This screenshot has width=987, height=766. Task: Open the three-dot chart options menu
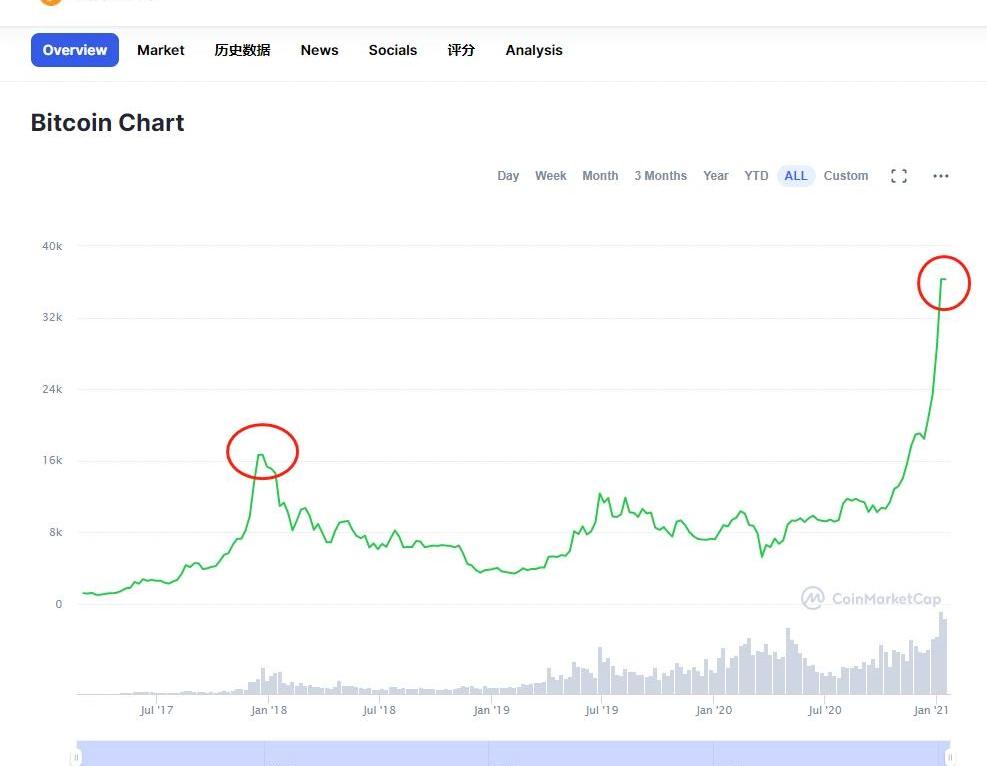point(940,176)
